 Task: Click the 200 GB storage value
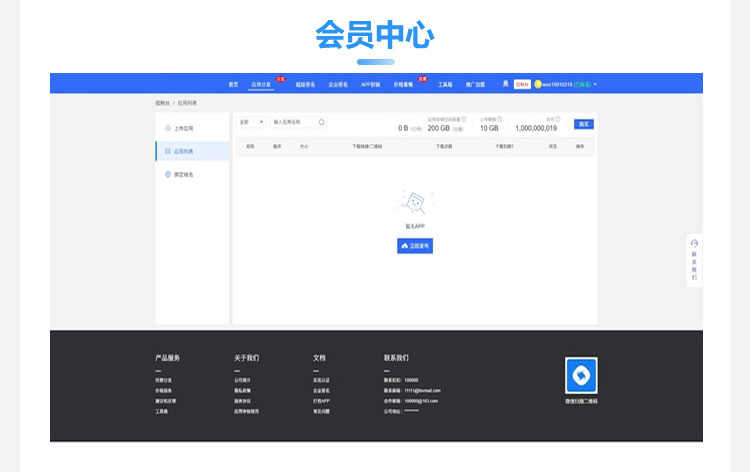(x=439, y=128)
